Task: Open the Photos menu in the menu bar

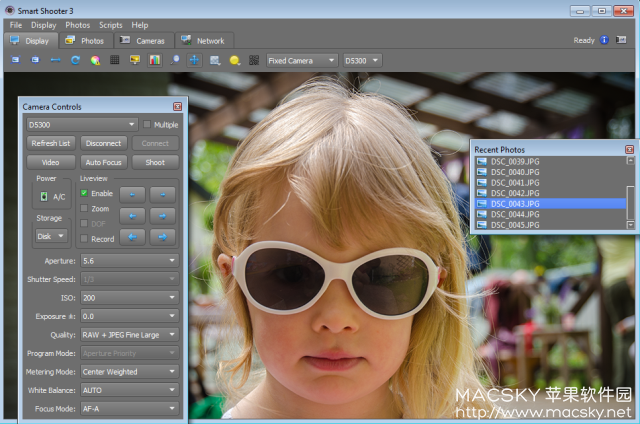Action: coord(78,25)
